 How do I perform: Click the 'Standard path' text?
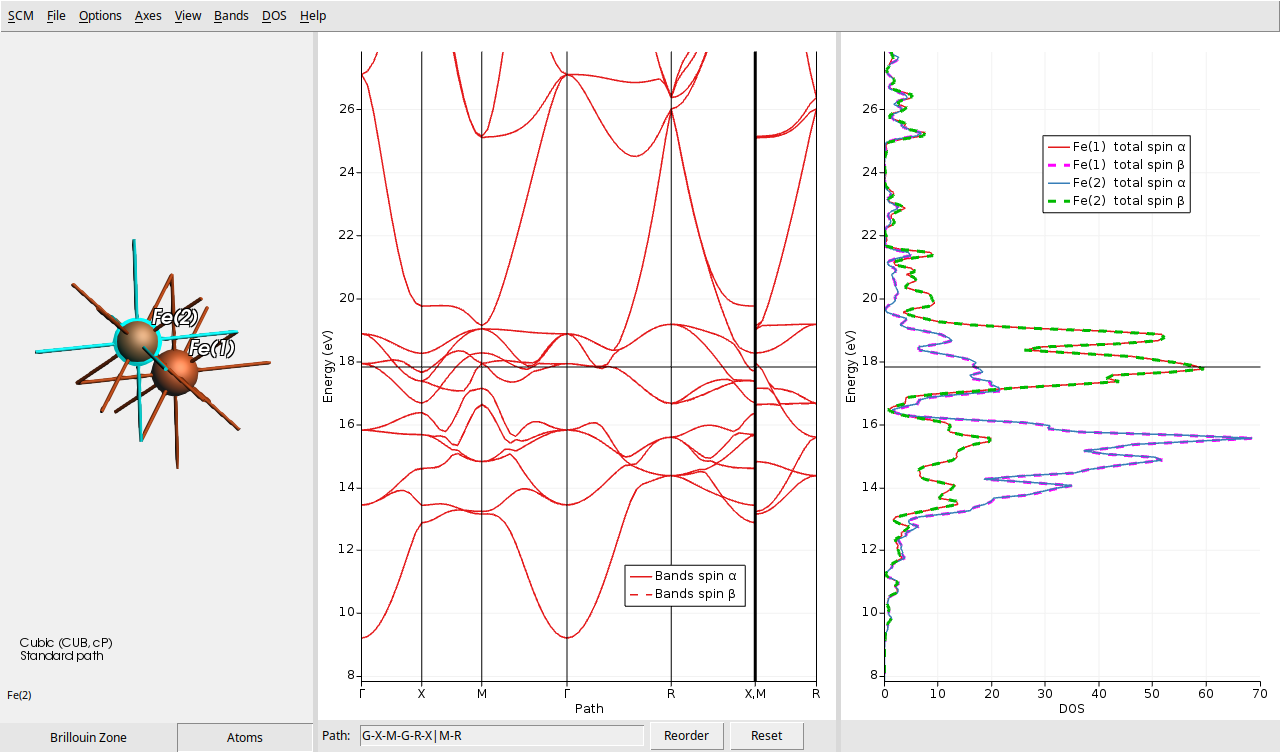pyautogui.click(x=61, y=656)
